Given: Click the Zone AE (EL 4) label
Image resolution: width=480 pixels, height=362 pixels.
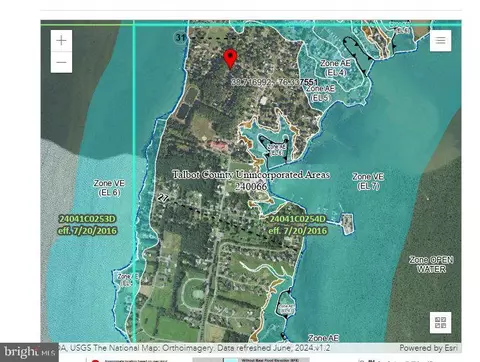Looking at the screenshot, I should (335, 68).
